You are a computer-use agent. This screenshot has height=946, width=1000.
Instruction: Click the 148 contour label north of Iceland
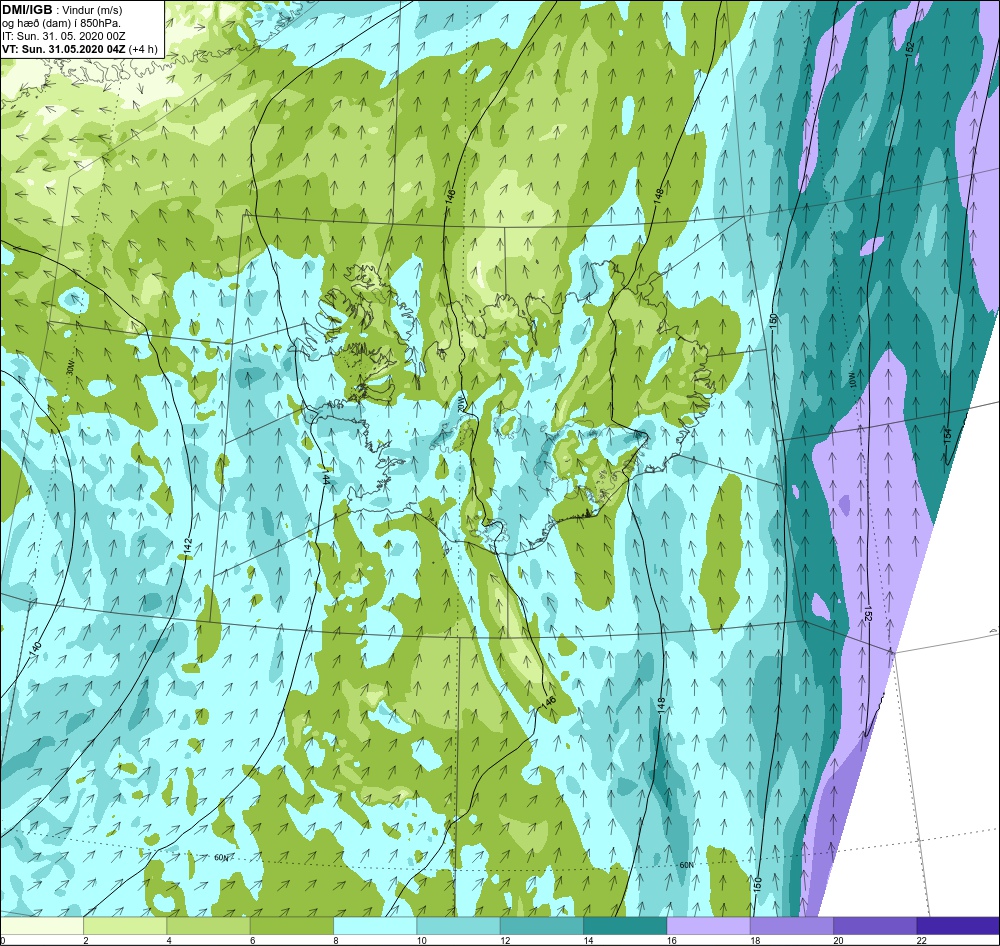pos(659,196)
